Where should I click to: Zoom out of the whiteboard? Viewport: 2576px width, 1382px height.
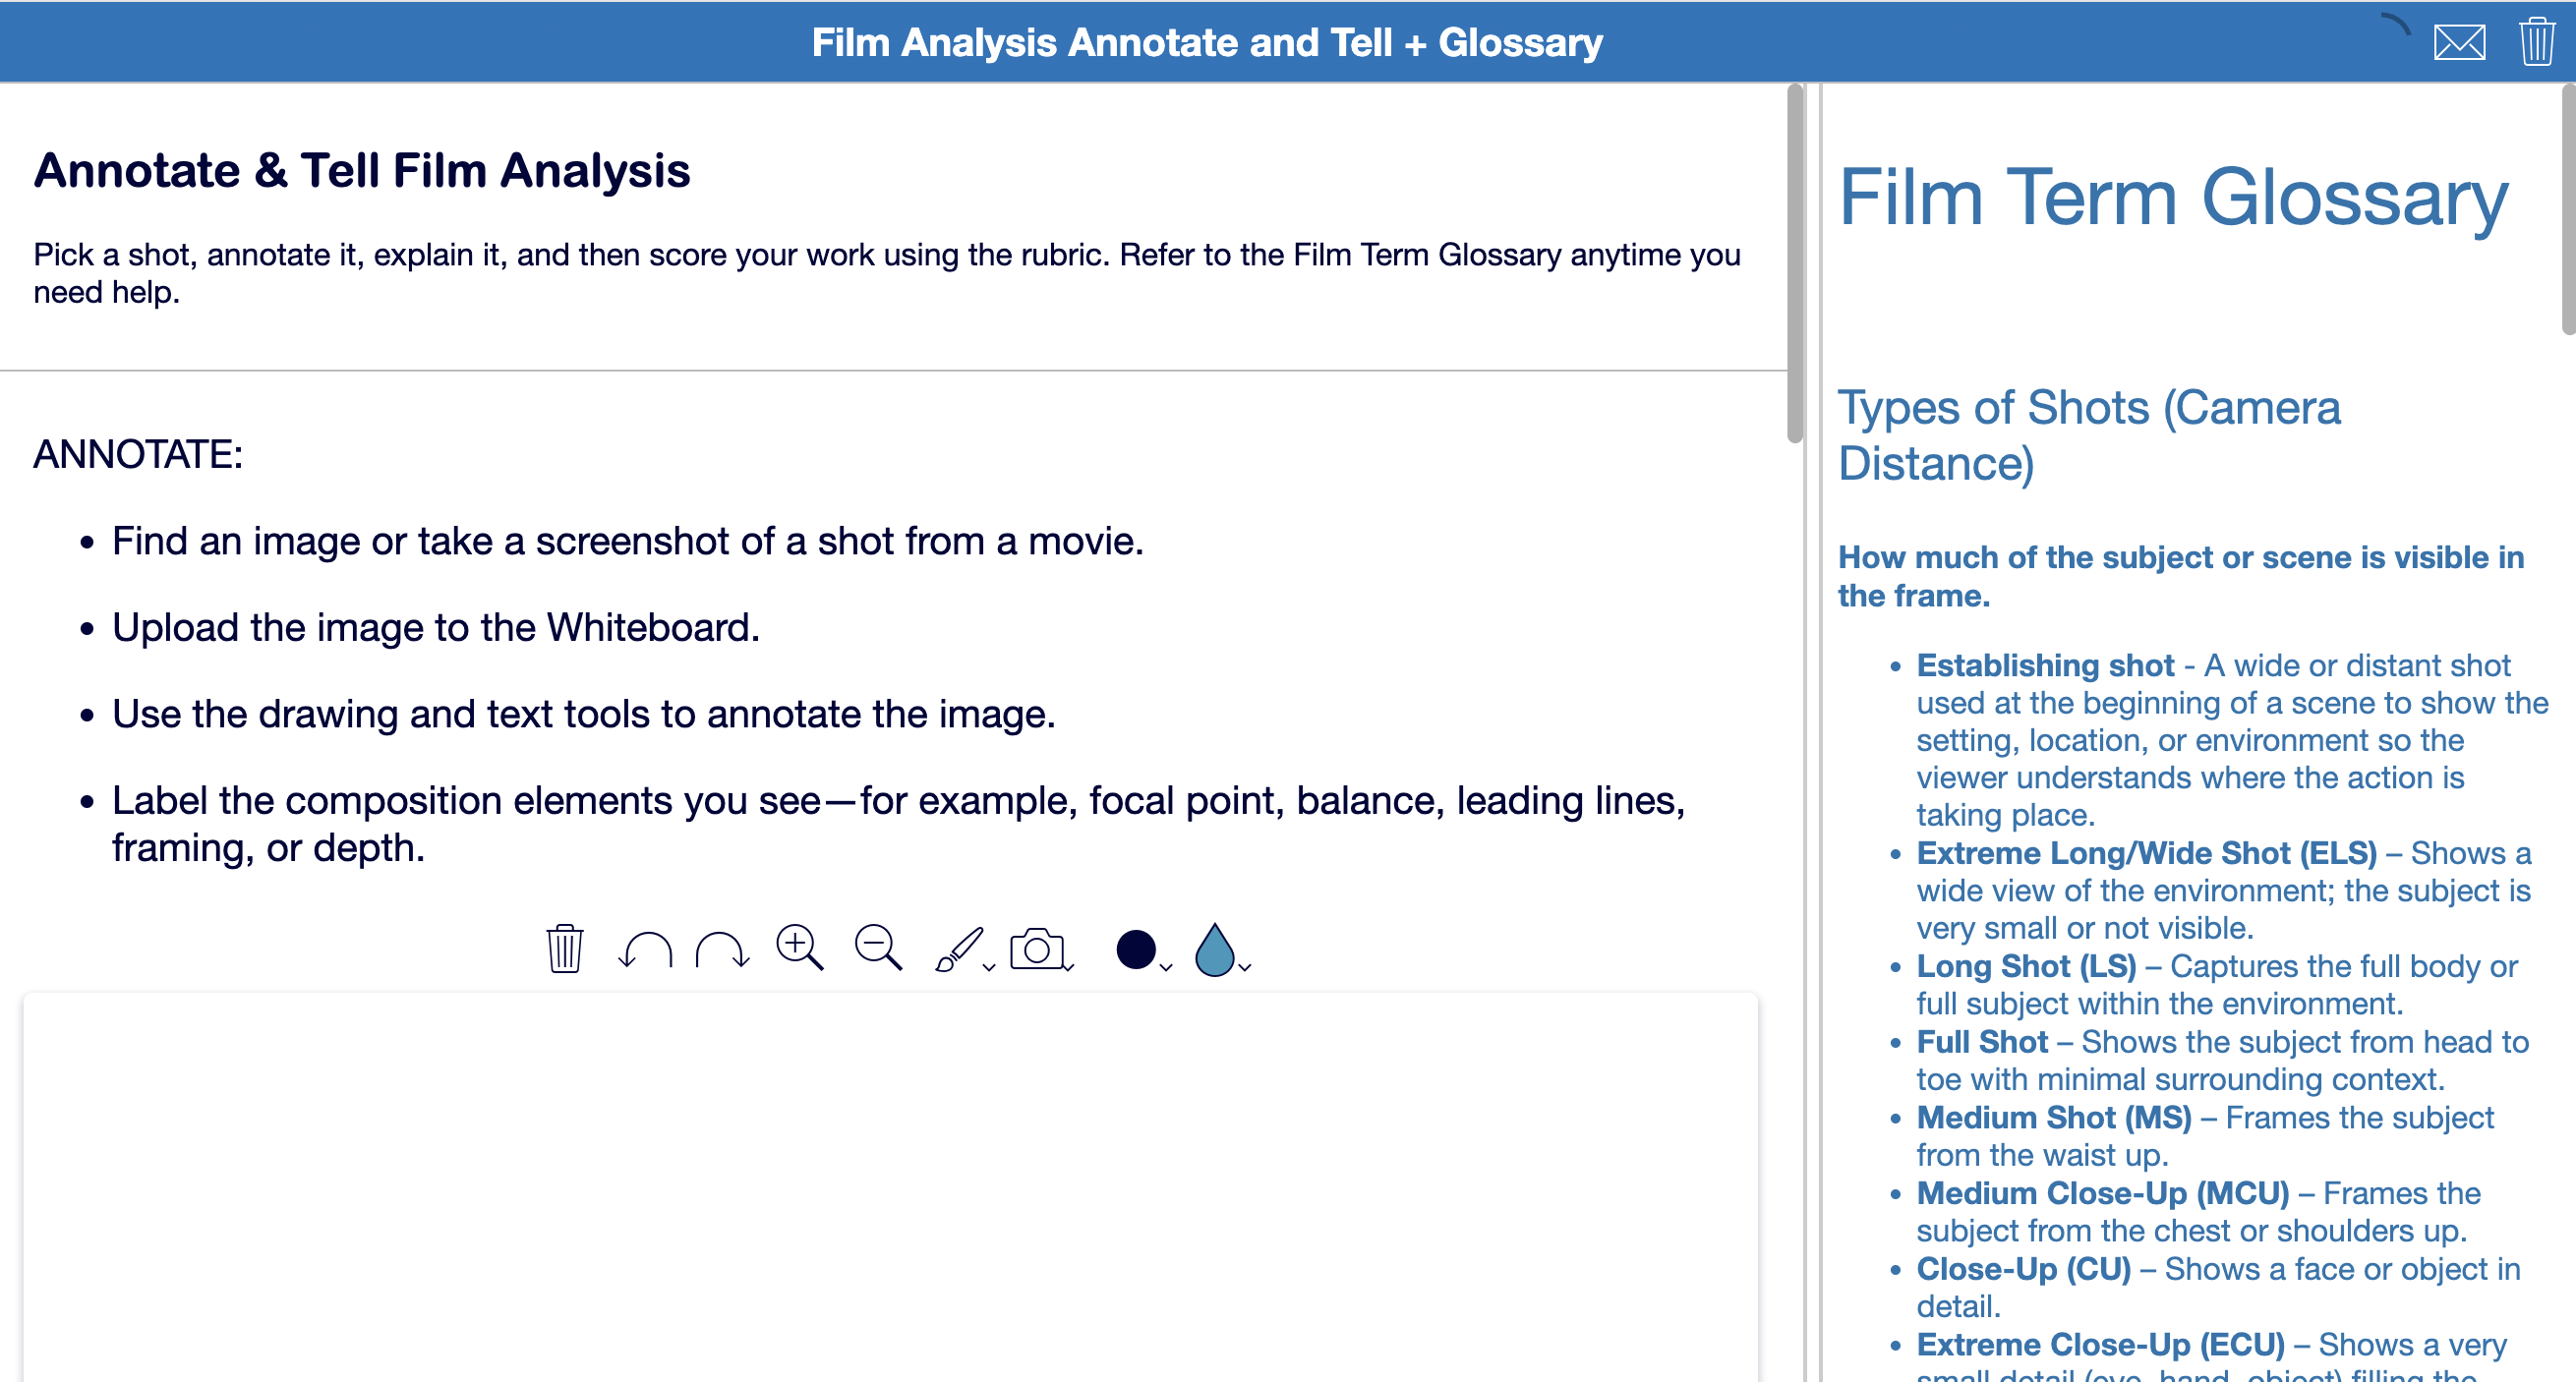[x=877, y=949]
